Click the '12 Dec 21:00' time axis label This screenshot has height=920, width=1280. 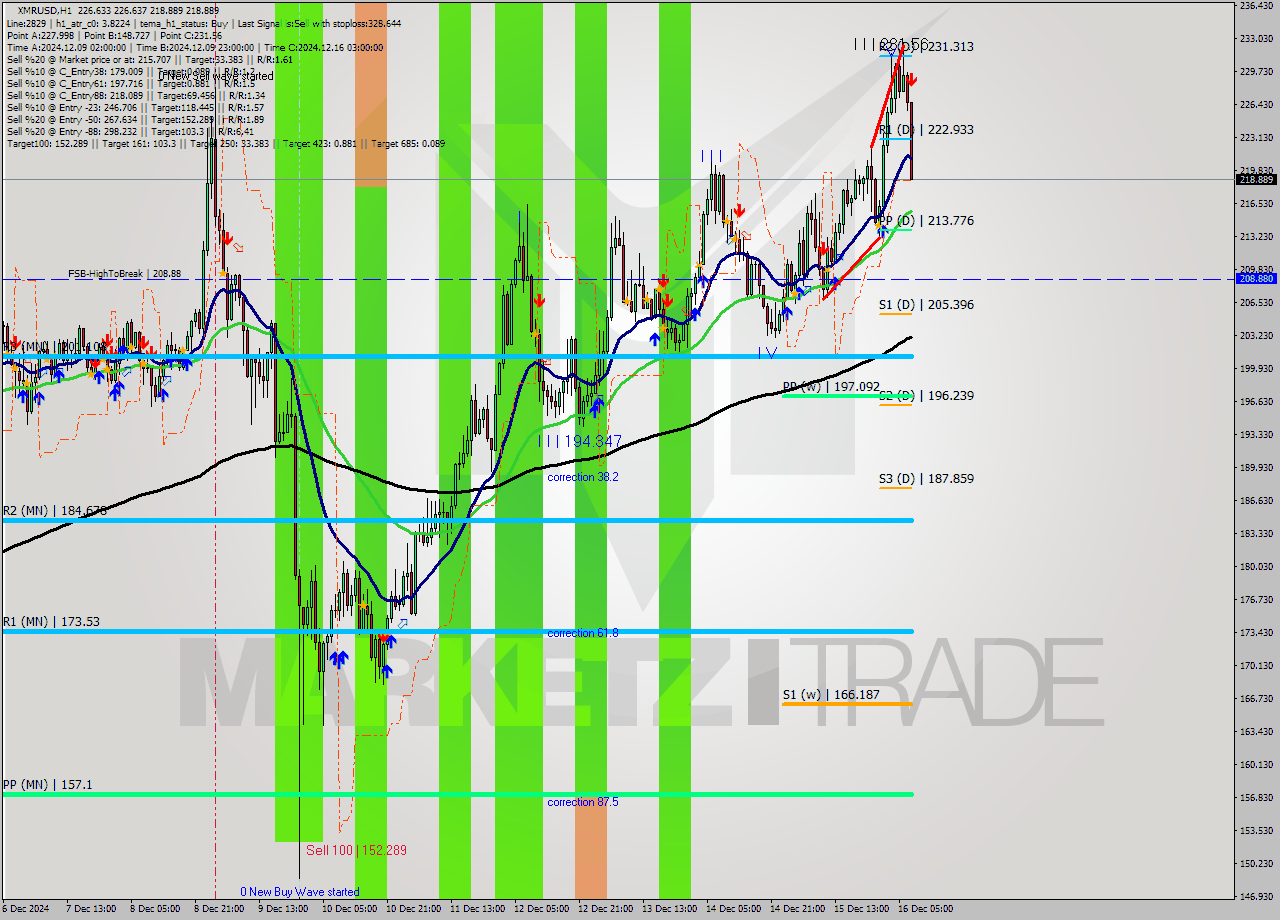[x=604, y=909]
